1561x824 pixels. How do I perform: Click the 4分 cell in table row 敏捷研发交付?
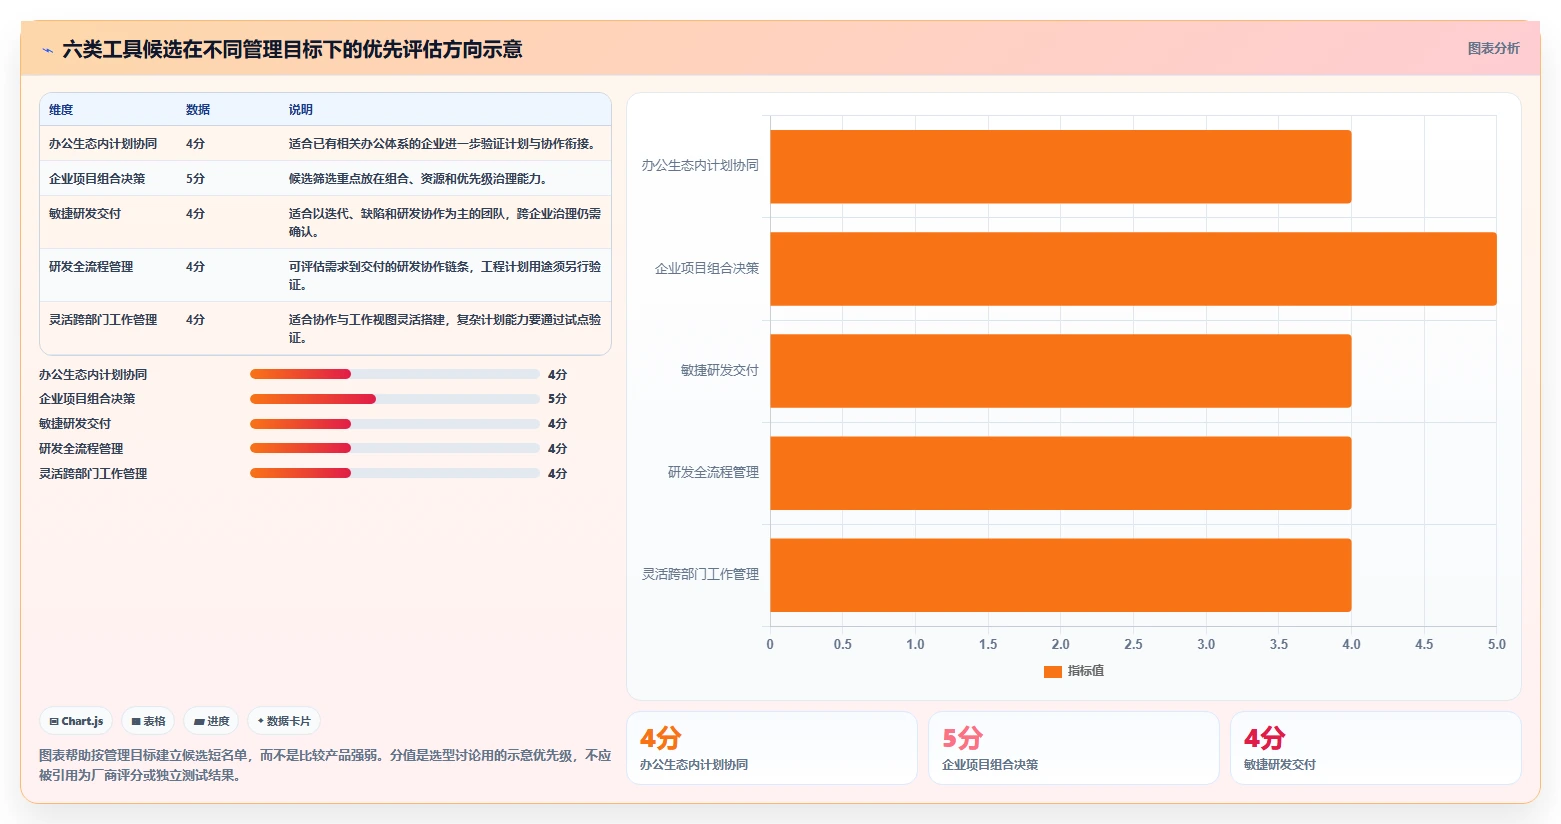pos(195,214)
